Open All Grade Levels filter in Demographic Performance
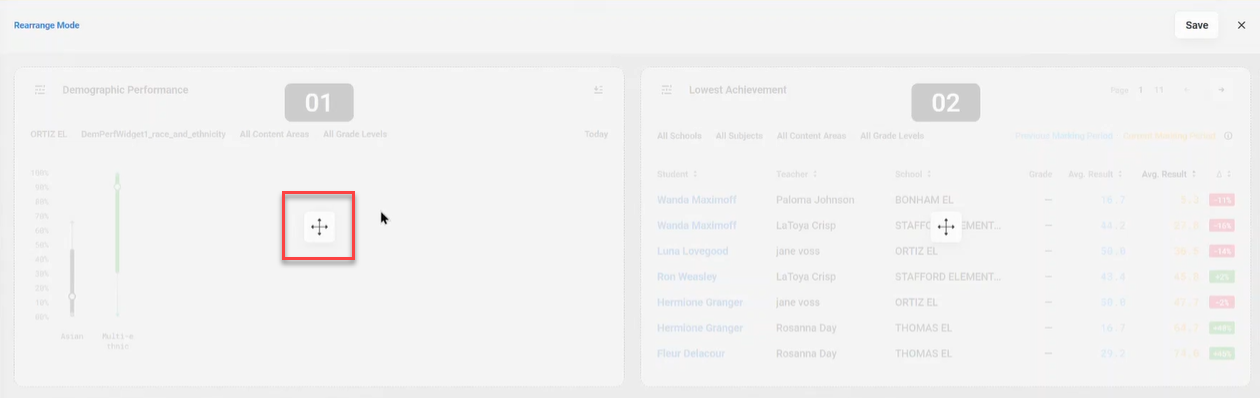 click(x=355, y=134)
